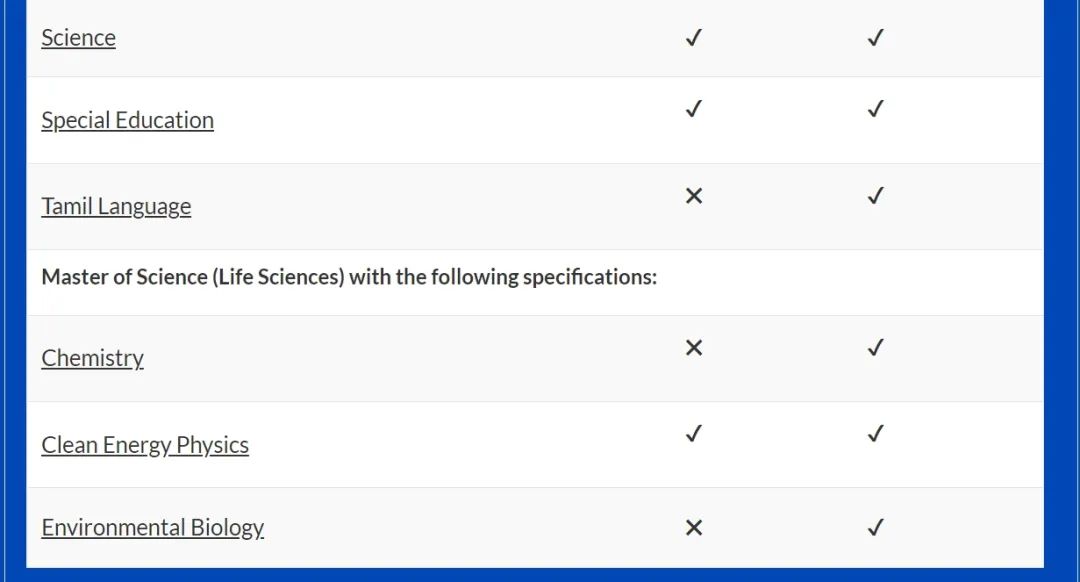Screen dimensions: 1080x582
Task: Click second checkmark in Special Education row
Action: point(875,109)
